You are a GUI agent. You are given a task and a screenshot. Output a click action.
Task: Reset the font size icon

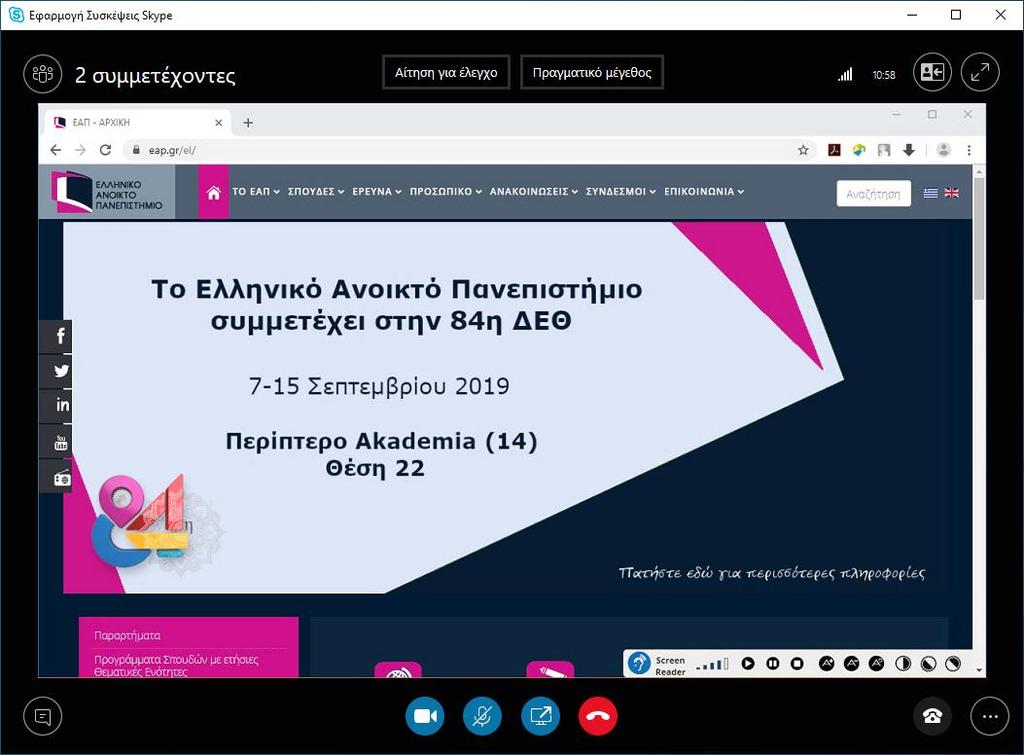876,664
